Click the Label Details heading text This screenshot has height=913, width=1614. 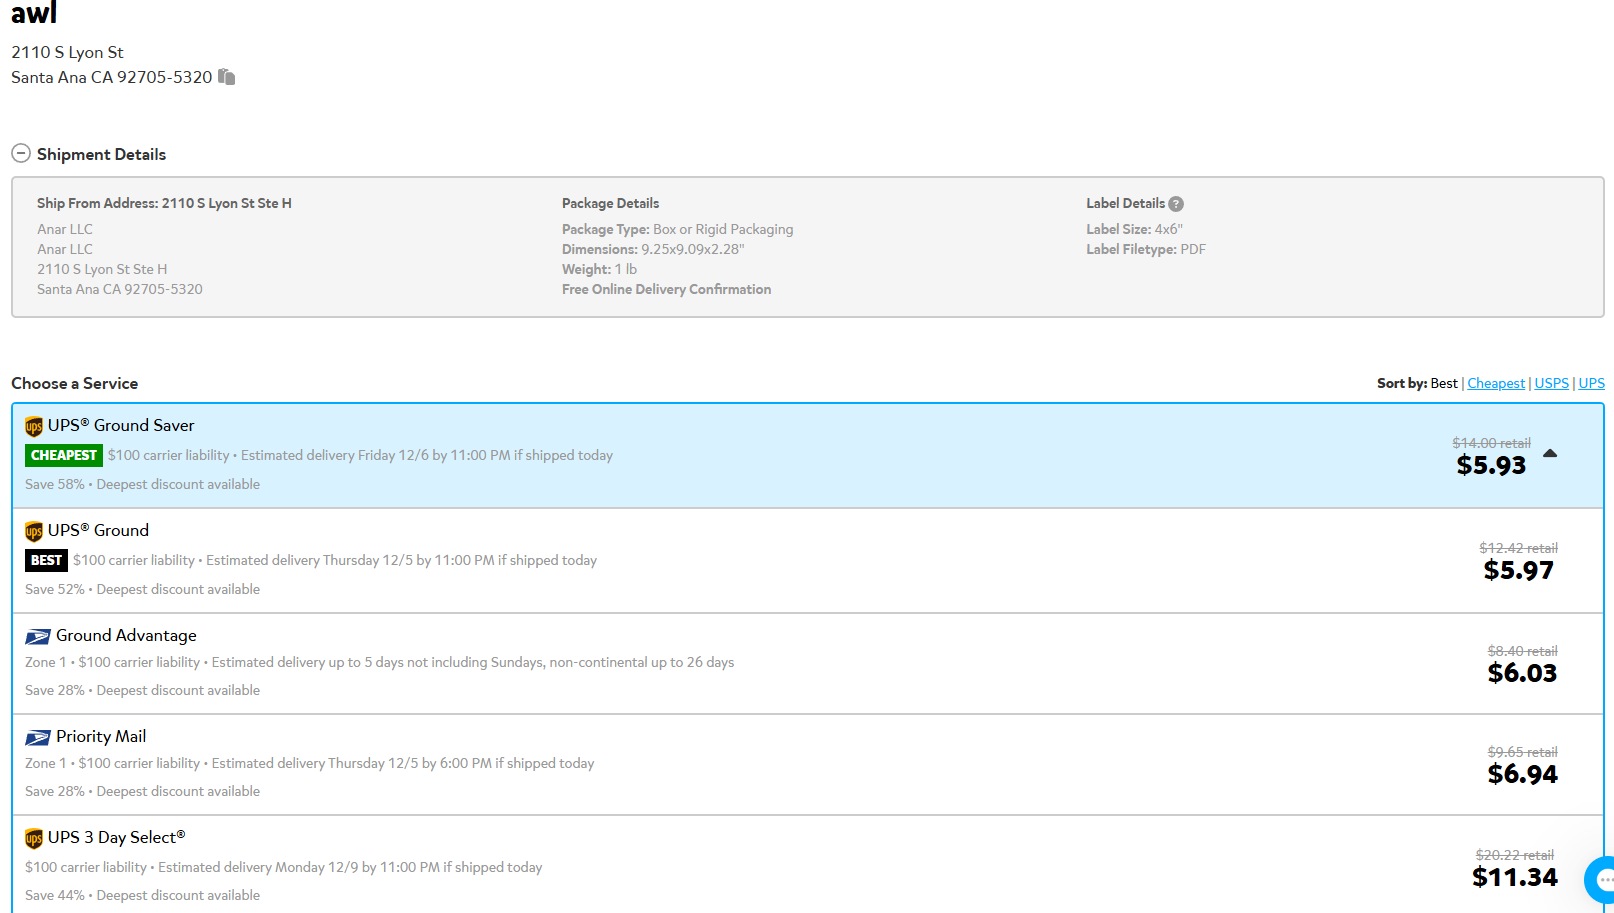point(1125,203)
